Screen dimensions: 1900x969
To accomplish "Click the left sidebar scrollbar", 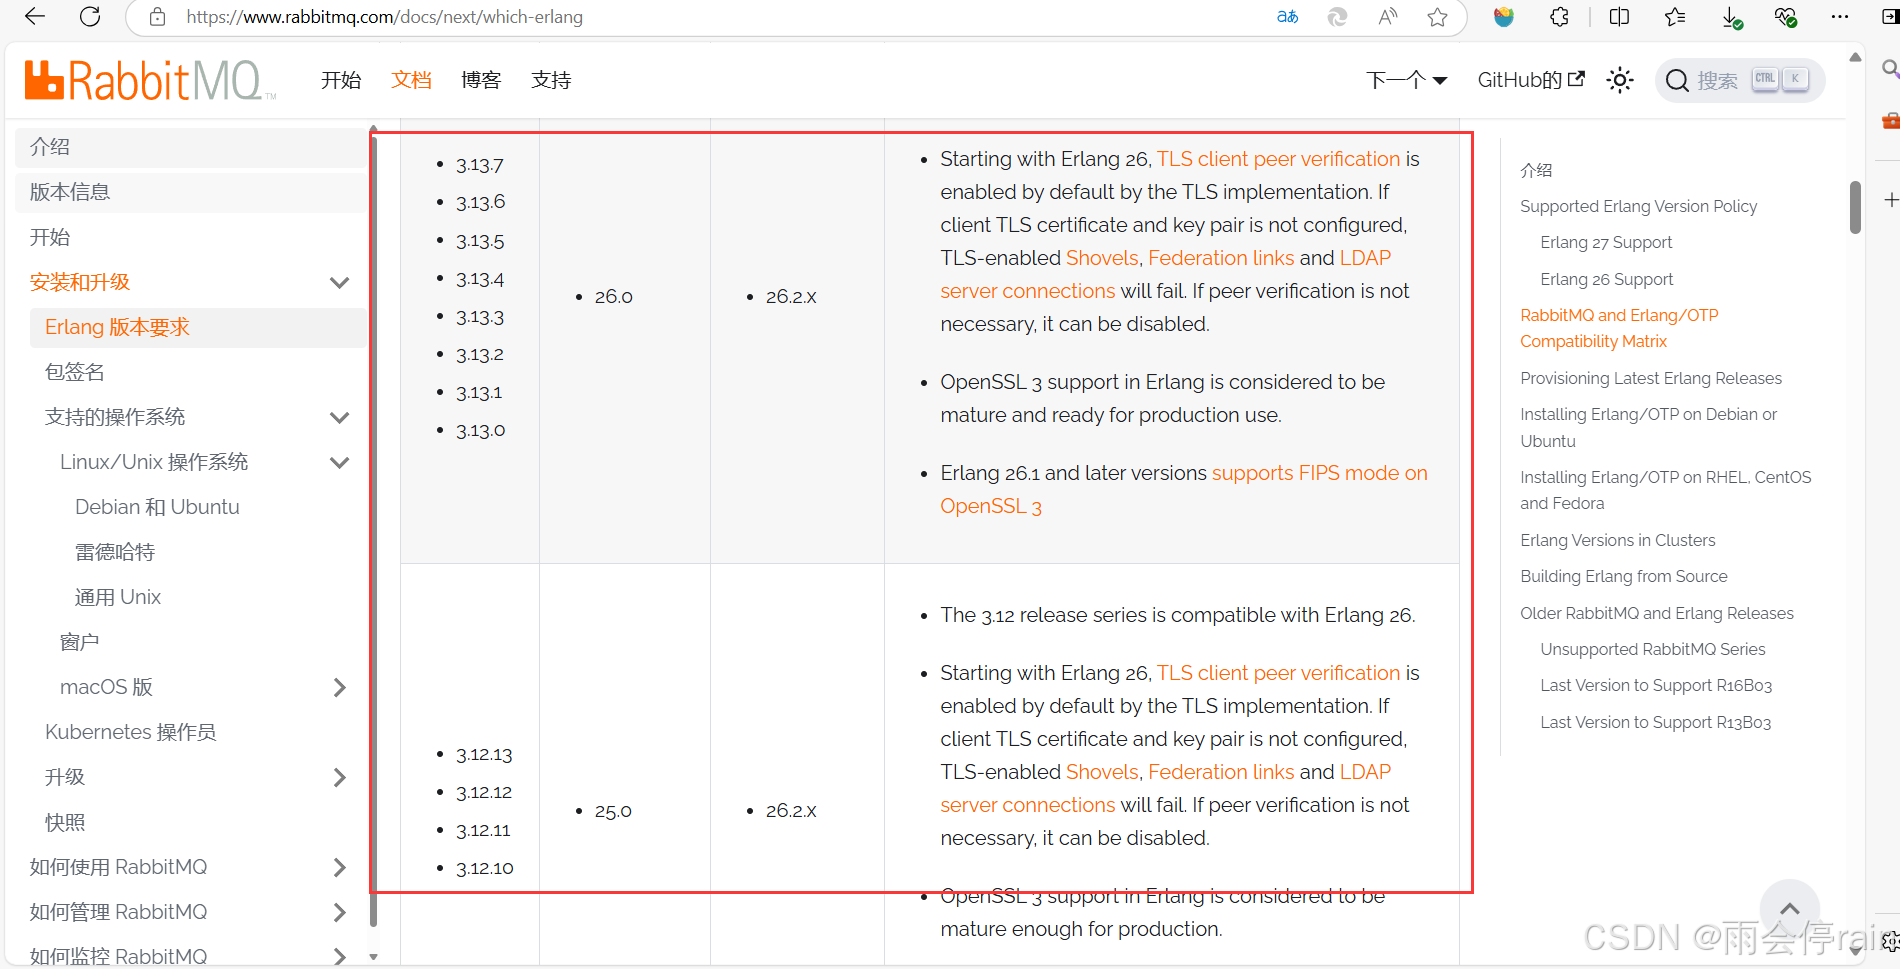I will 373,530.
